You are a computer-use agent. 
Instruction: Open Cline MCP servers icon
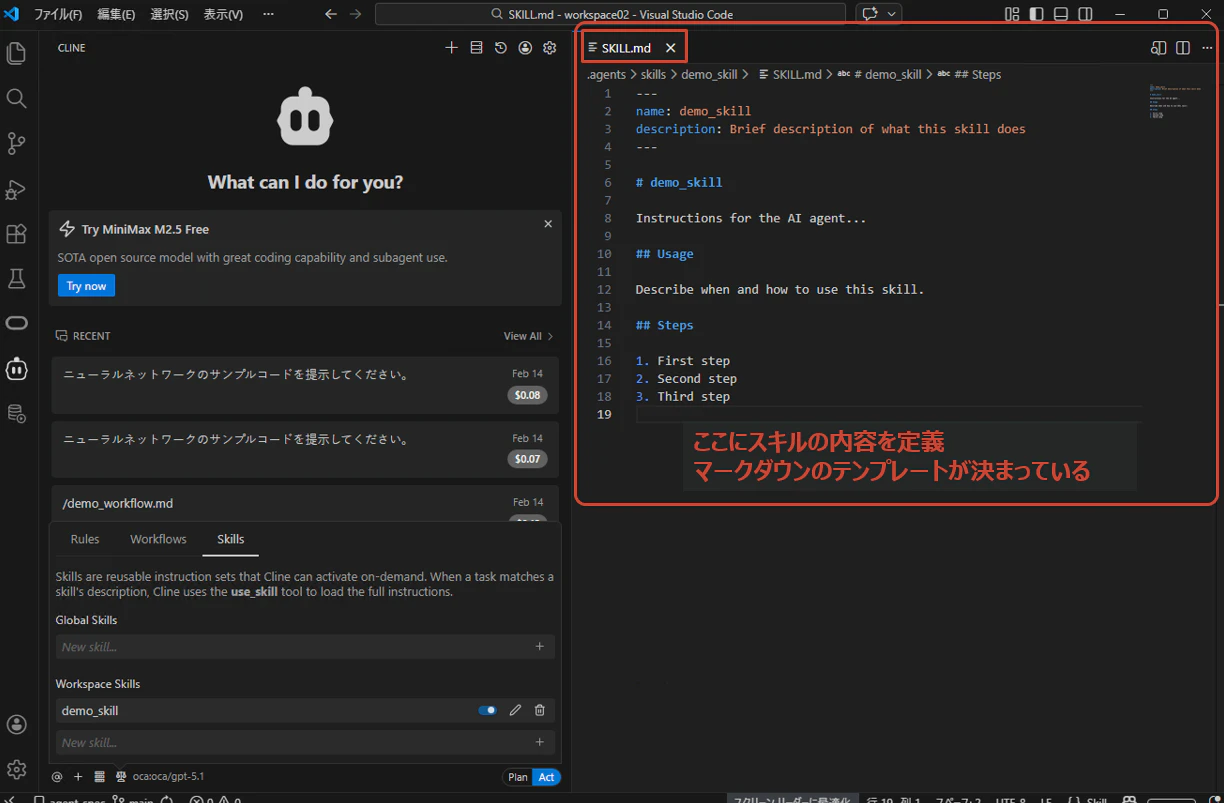tap(476, 47)
